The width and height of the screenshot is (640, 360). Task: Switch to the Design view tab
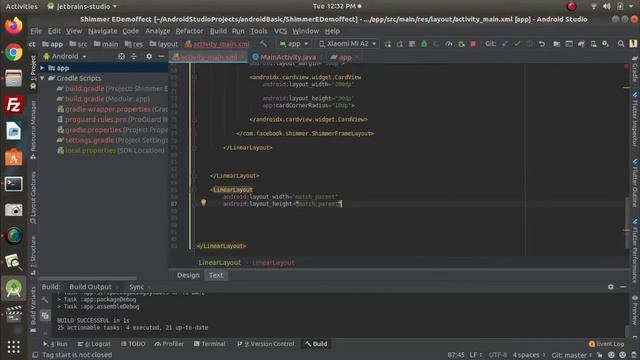pyautogui.click(x=188, y=275)
